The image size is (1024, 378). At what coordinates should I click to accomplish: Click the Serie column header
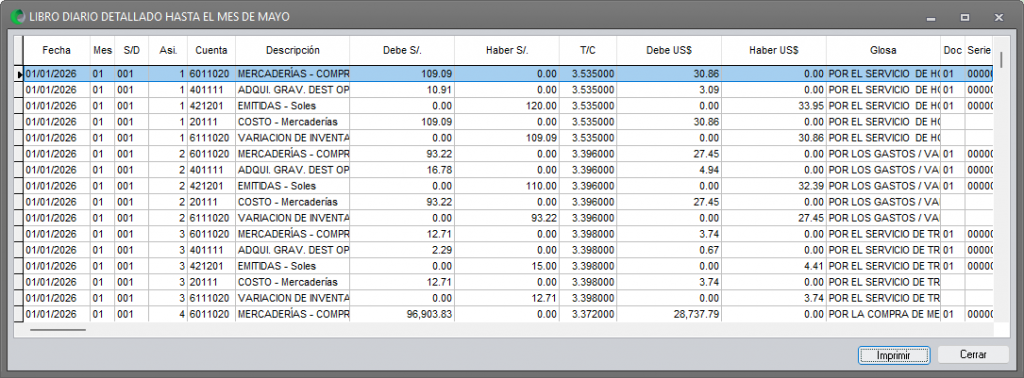tap(979, 50)
